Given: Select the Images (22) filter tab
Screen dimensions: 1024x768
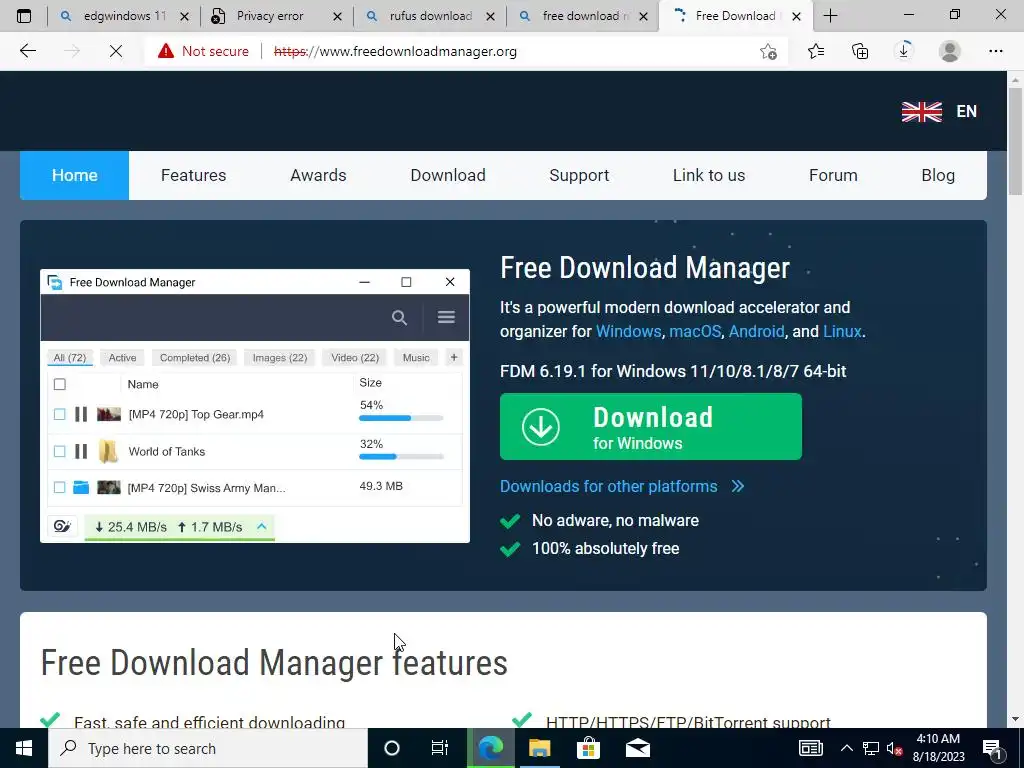Looking at the screenshot, I should (280, 358).
